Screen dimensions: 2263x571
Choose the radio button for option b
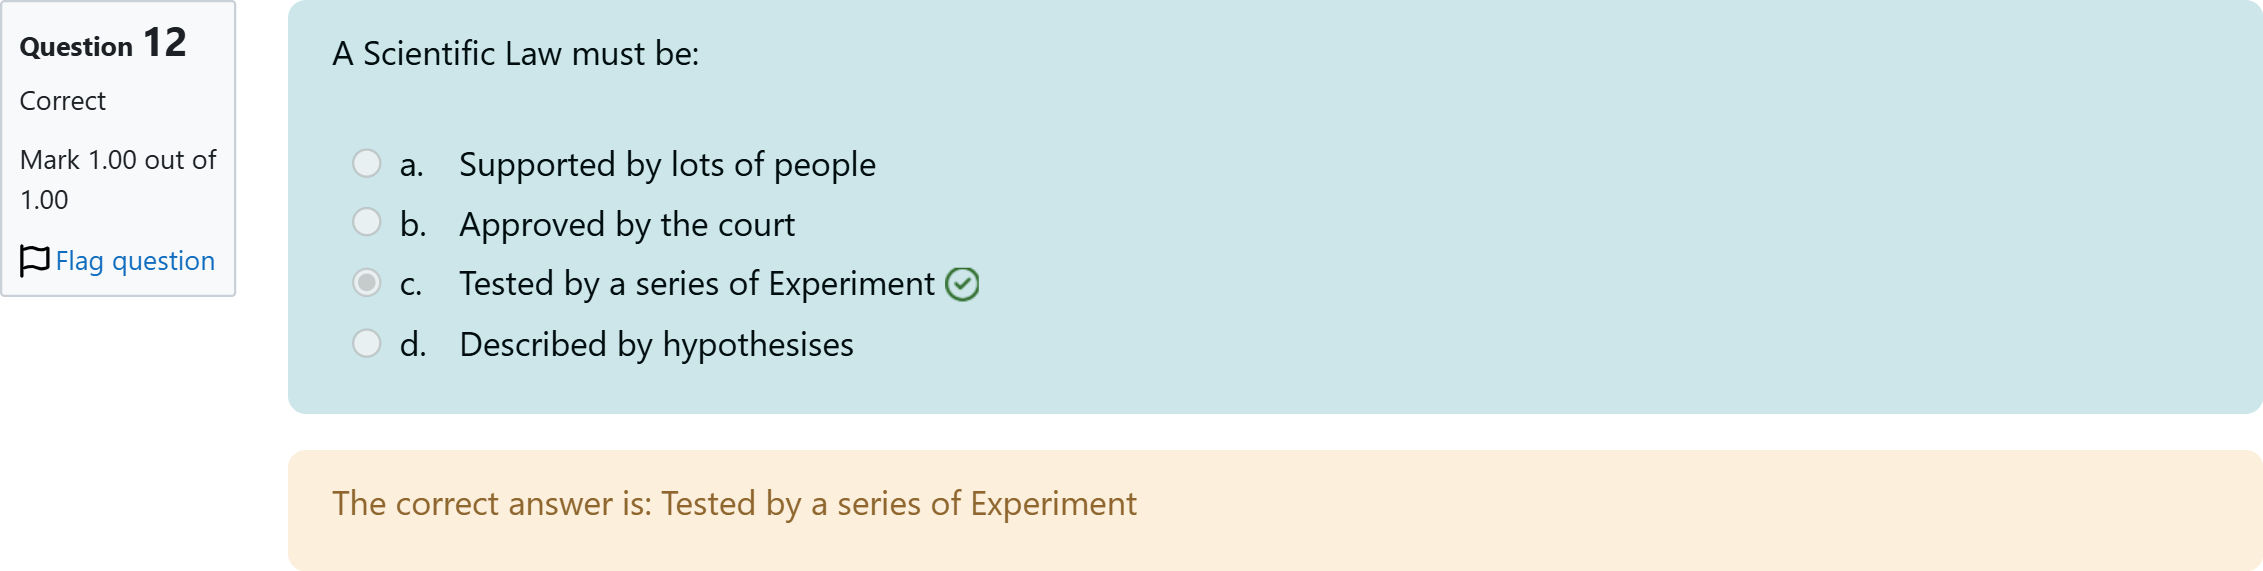pyautogui.click(x=367, y=222)
